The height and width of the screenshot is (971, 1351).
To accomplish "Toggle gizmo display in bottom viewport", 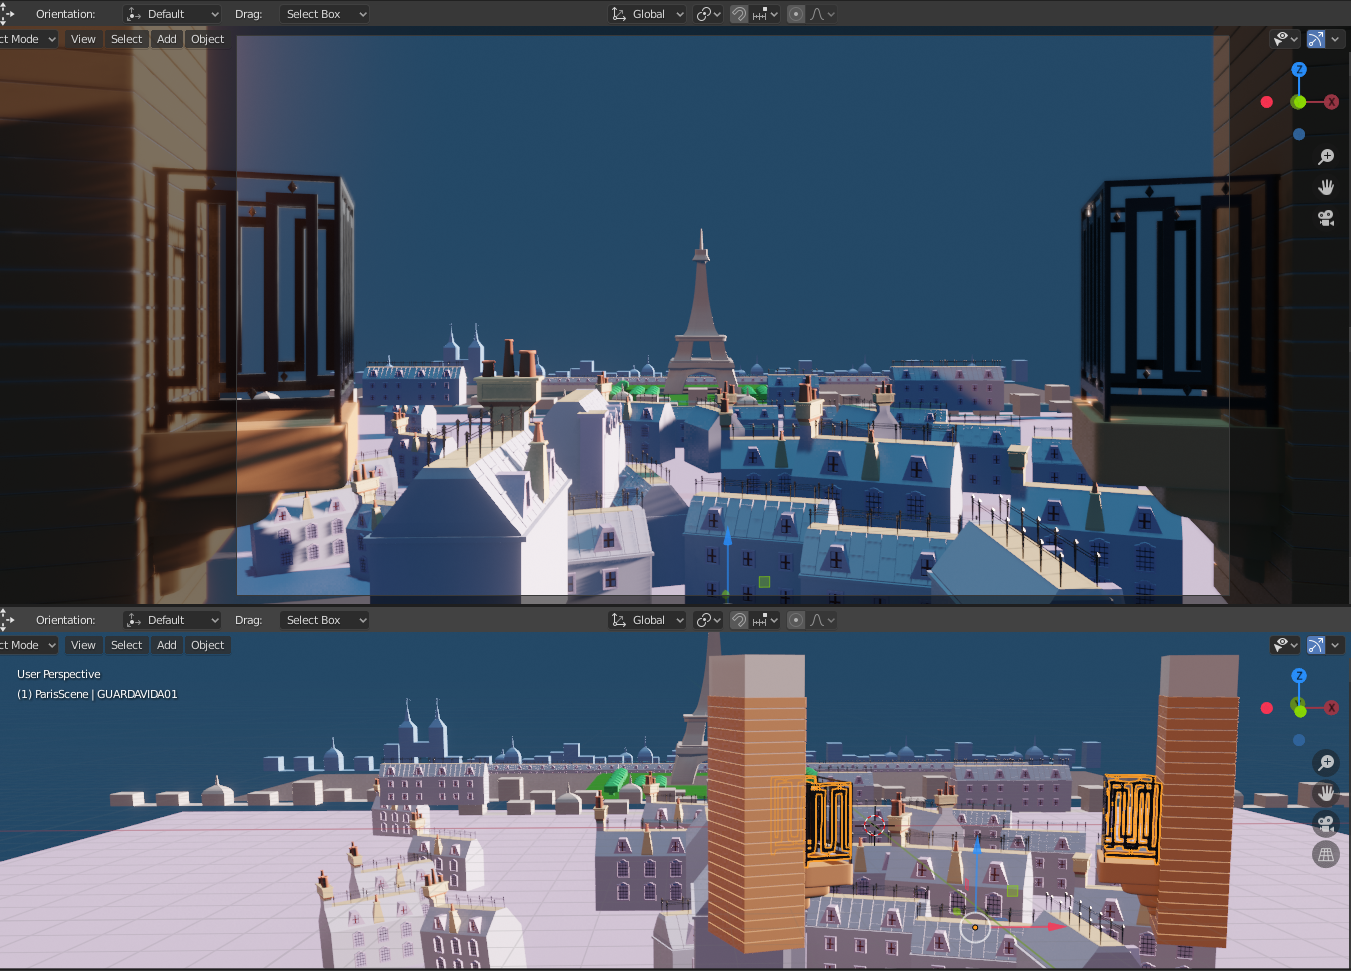I will (1316, 645).
